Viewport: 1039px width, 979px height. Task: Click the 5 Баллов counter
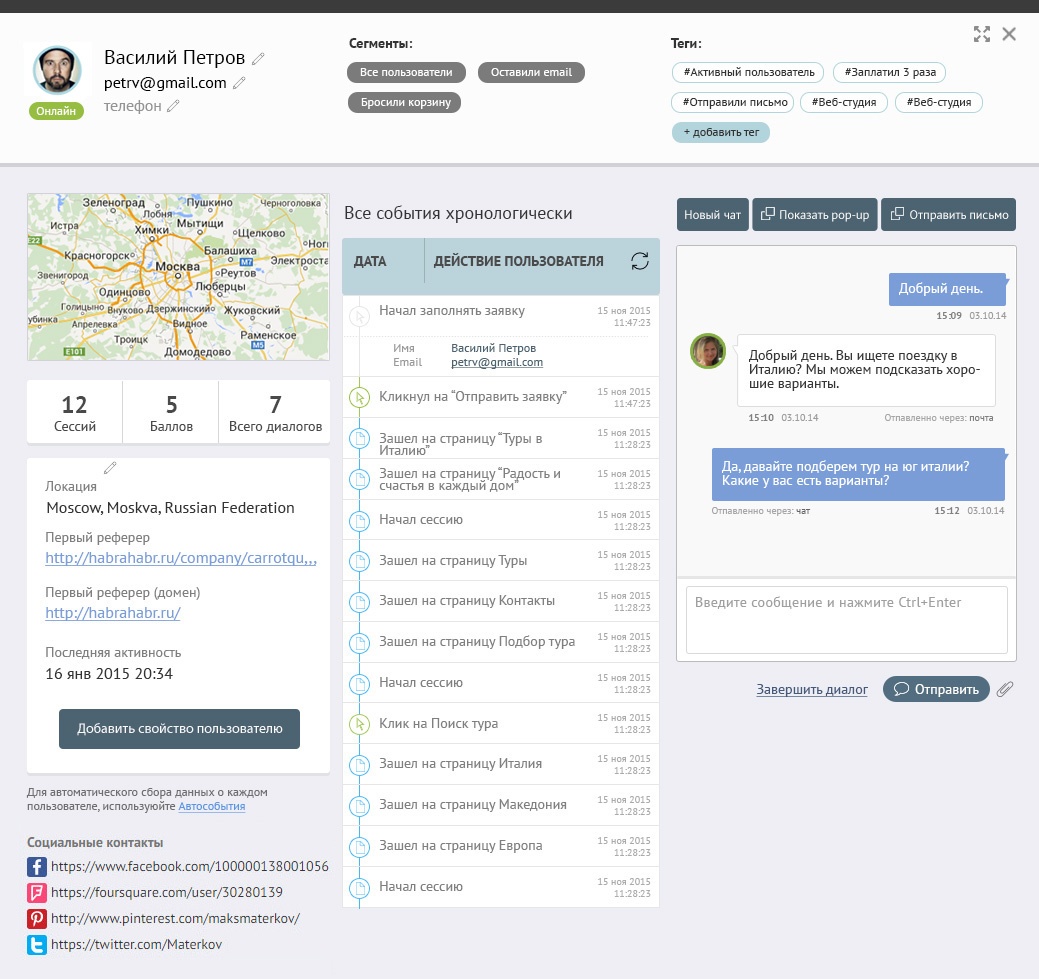click(171, 412)
